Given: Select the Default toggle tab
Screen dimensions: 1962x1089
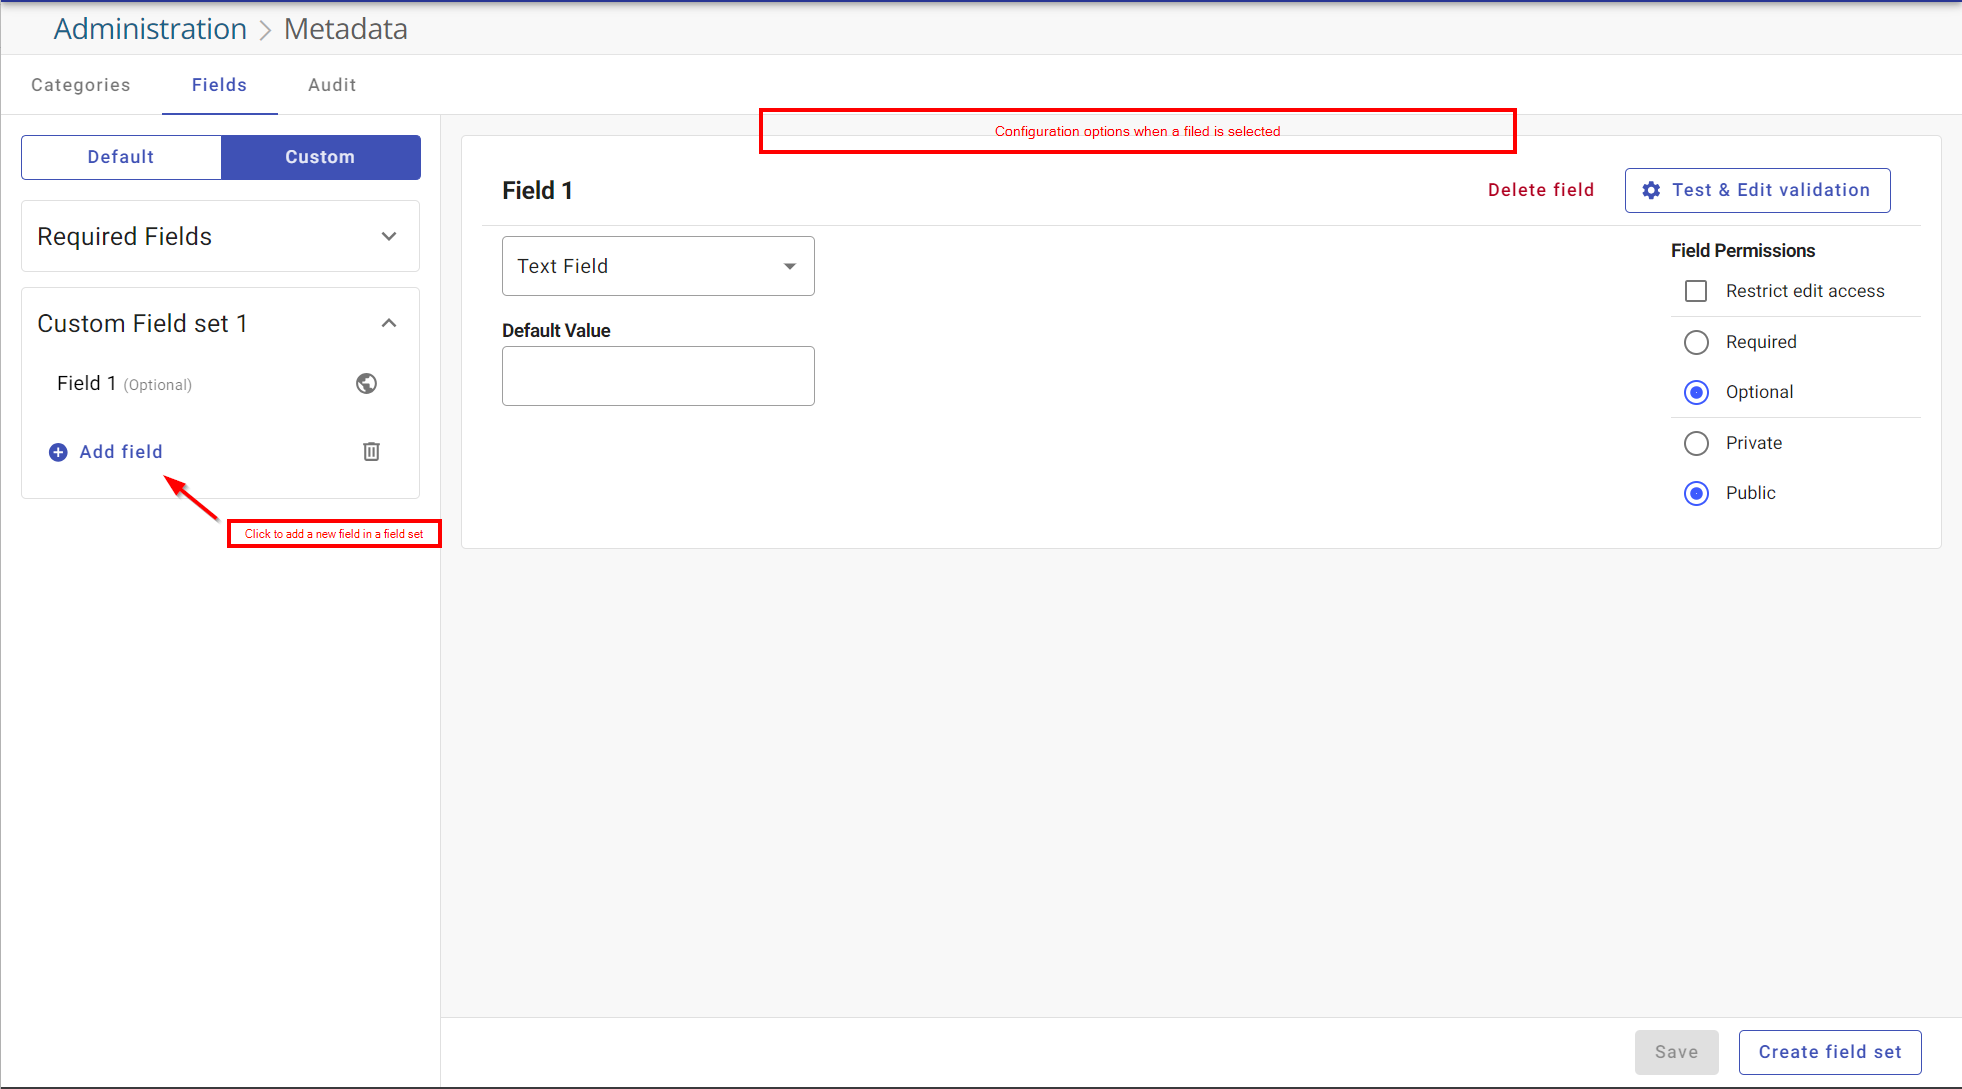Looking at the screenshot, I should coord(121,157).
